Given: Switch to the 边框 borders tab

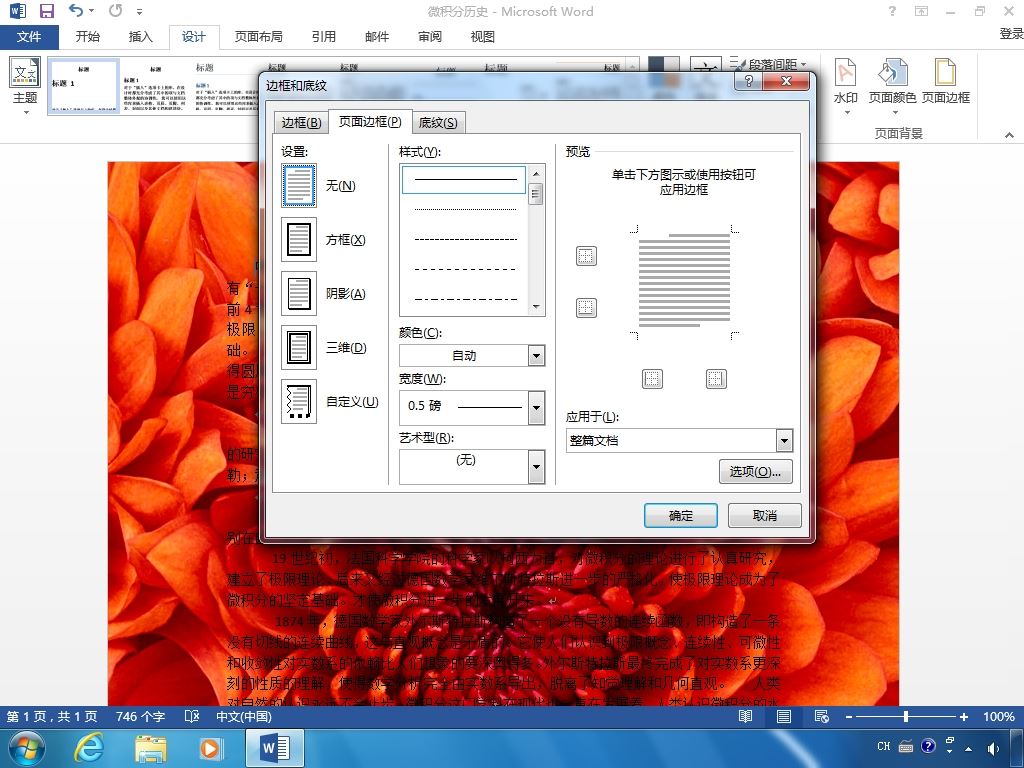Looking at the screenshot, I should point(301,123).
